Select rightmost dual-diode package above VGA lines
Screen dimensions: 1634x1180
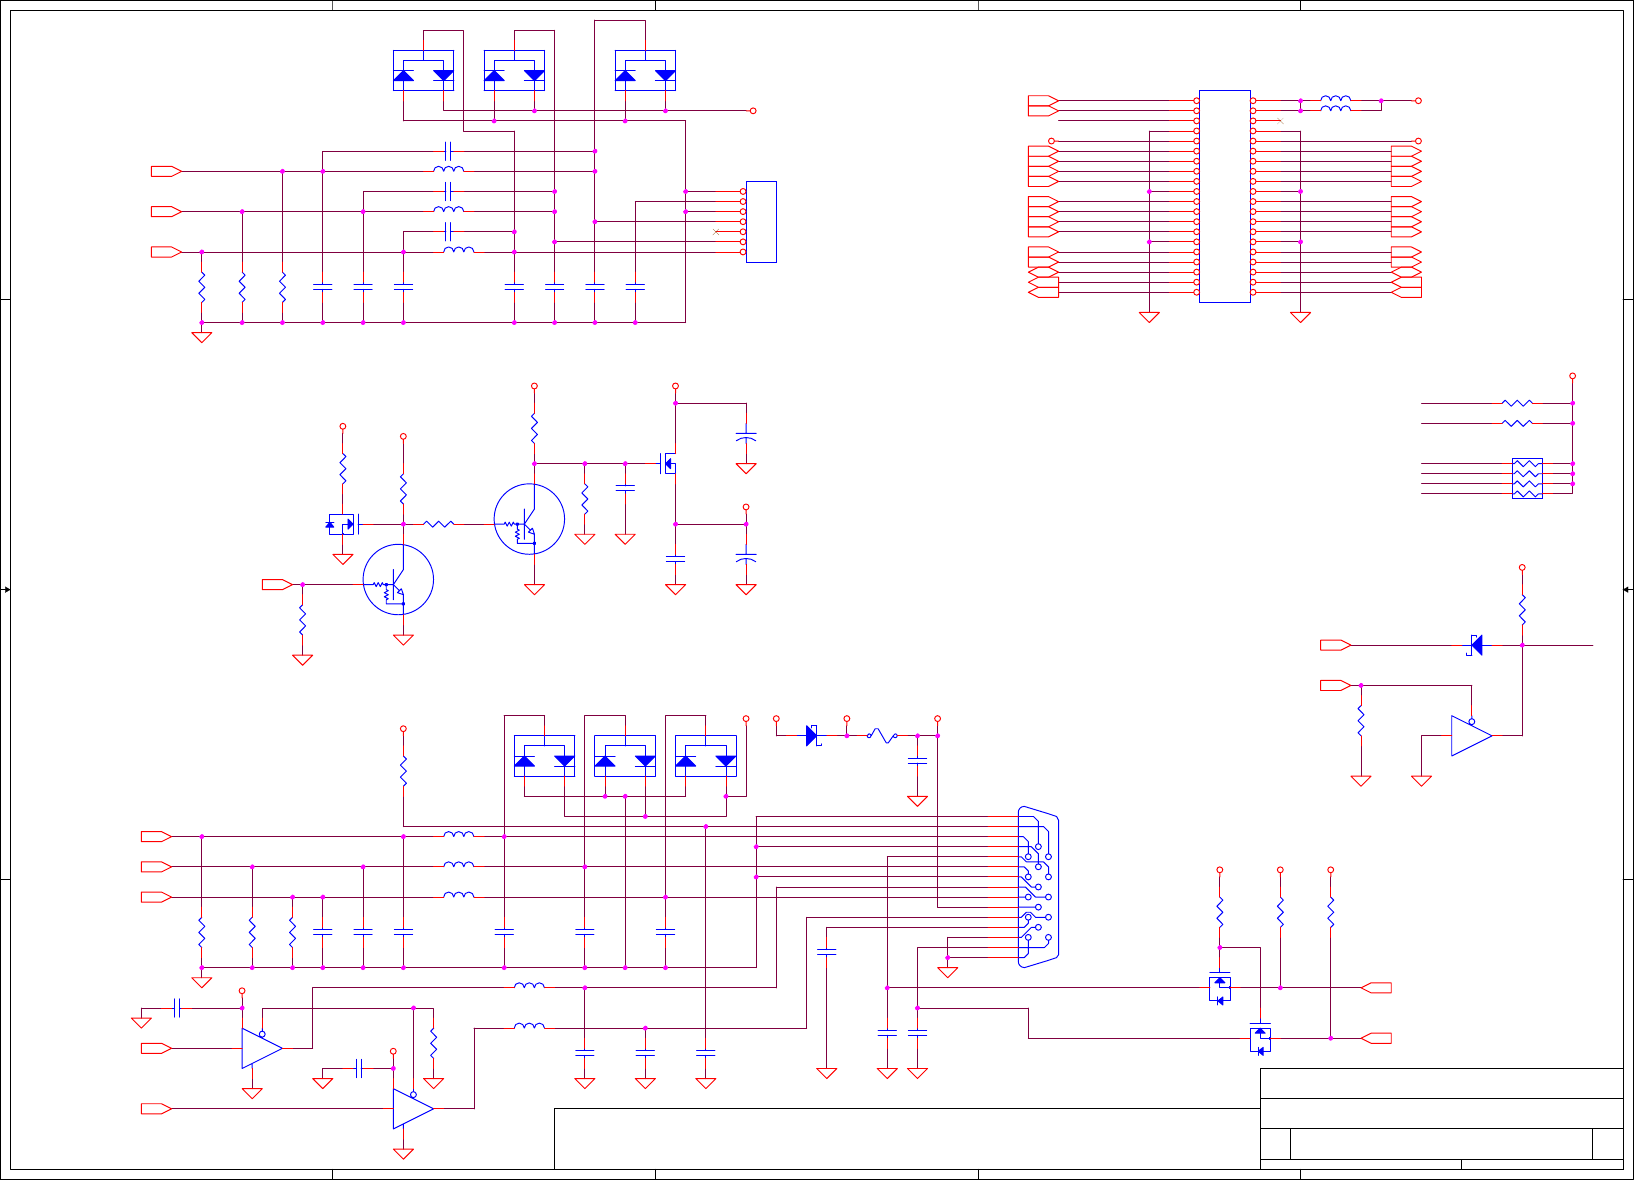(x=706, y=756)
